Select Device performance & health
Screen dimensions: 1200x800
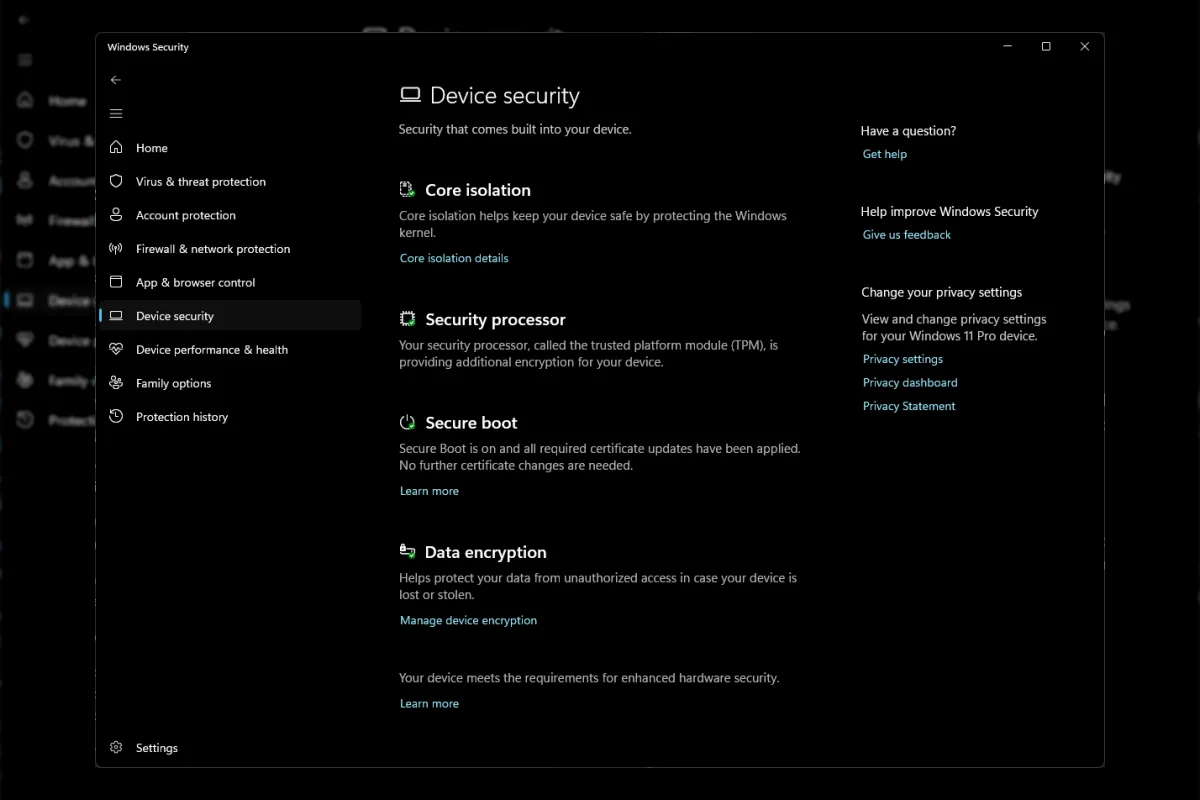coord(230,349)
